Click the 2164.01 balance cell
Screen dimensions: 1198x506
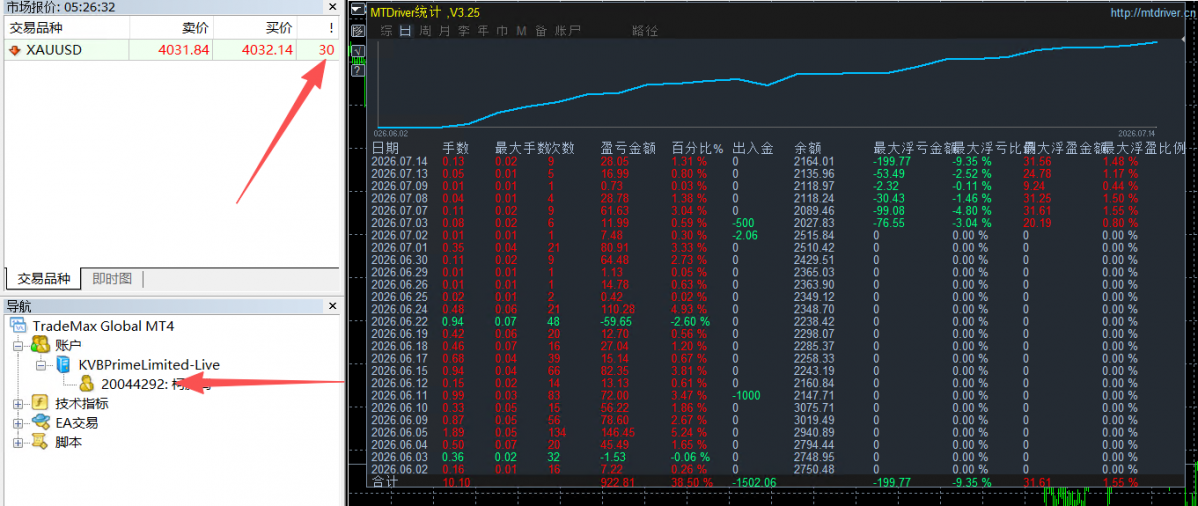coord(814,161)
